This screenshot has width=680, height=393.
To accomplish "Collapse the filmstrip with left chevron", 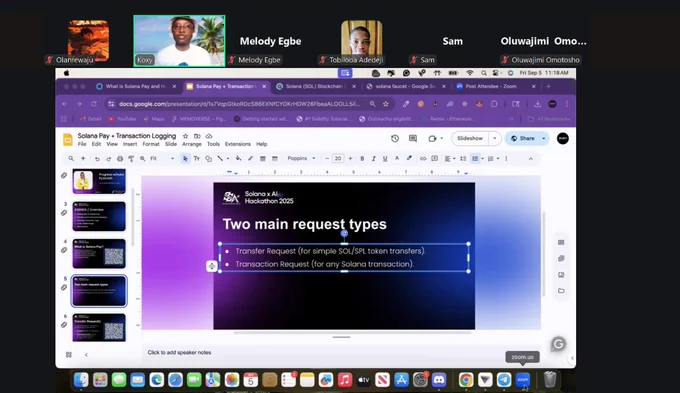I will (86, 355).
